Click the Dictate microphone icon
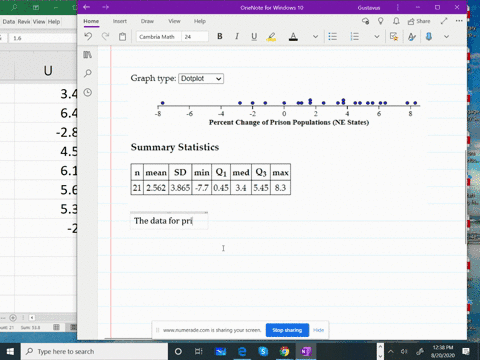The height and width of the screenshot is (360, 480). tap(429, 36)
